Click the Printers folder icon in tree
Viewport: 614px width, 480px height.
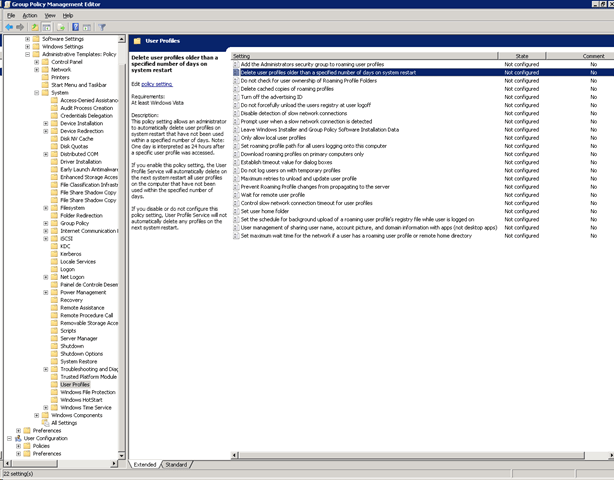point(45,77)
